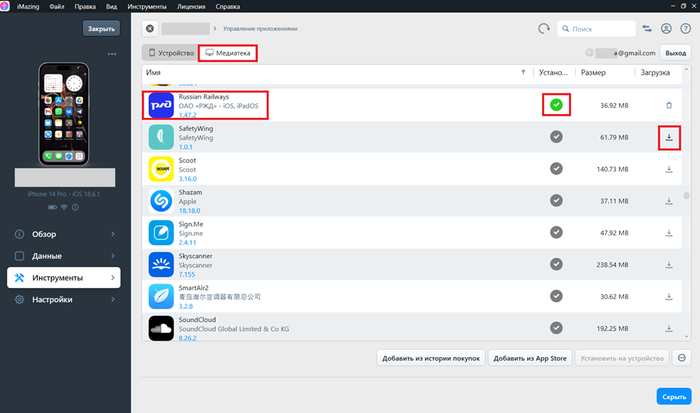700x413 pixels.
Task: Open the transfers arrows icon
Action: (647, 29)
